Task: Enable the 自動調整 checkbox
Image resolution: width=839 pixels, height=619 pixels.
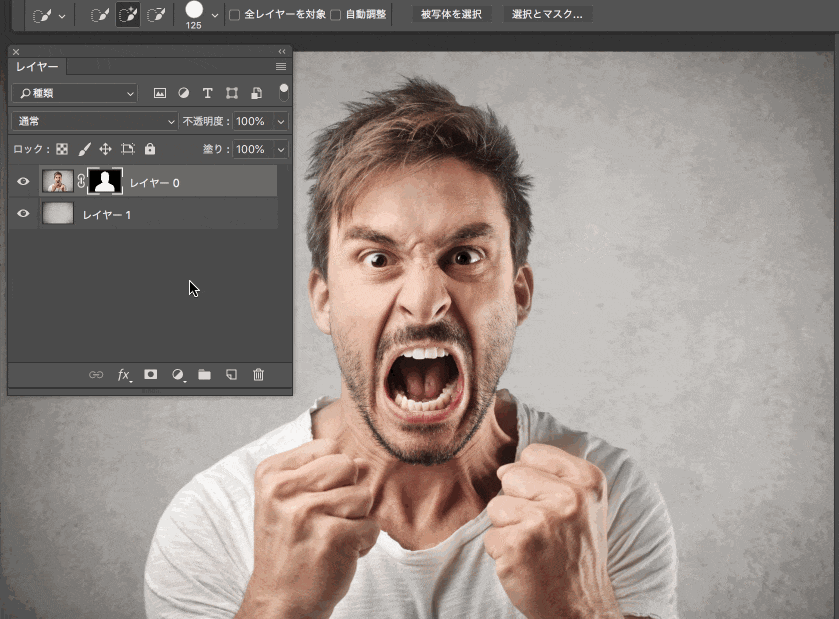Action: coord(335,15)
